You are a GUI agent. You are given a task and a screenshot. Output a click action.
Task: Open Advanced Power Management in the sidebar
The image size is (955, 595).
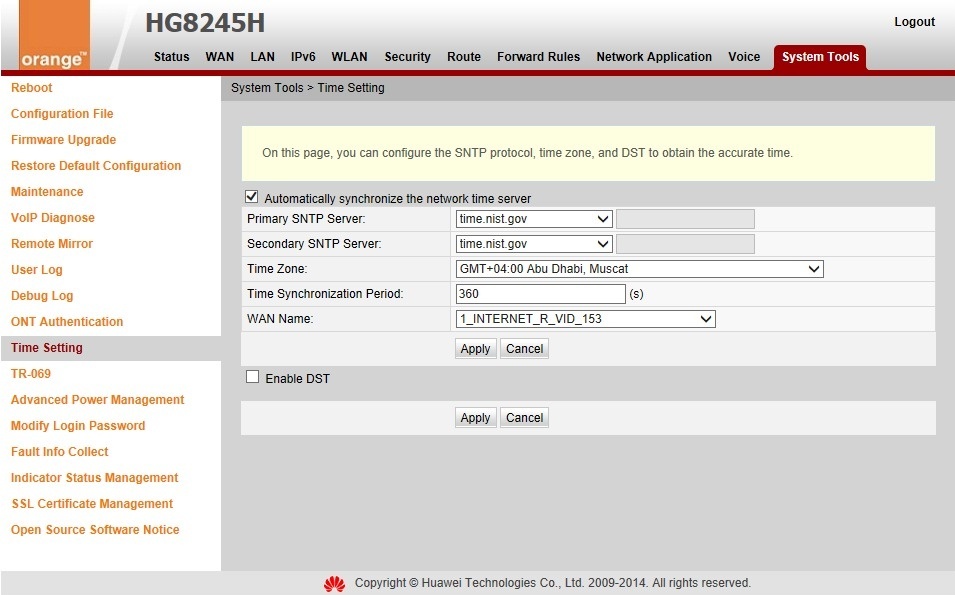(x=97, y=400)
